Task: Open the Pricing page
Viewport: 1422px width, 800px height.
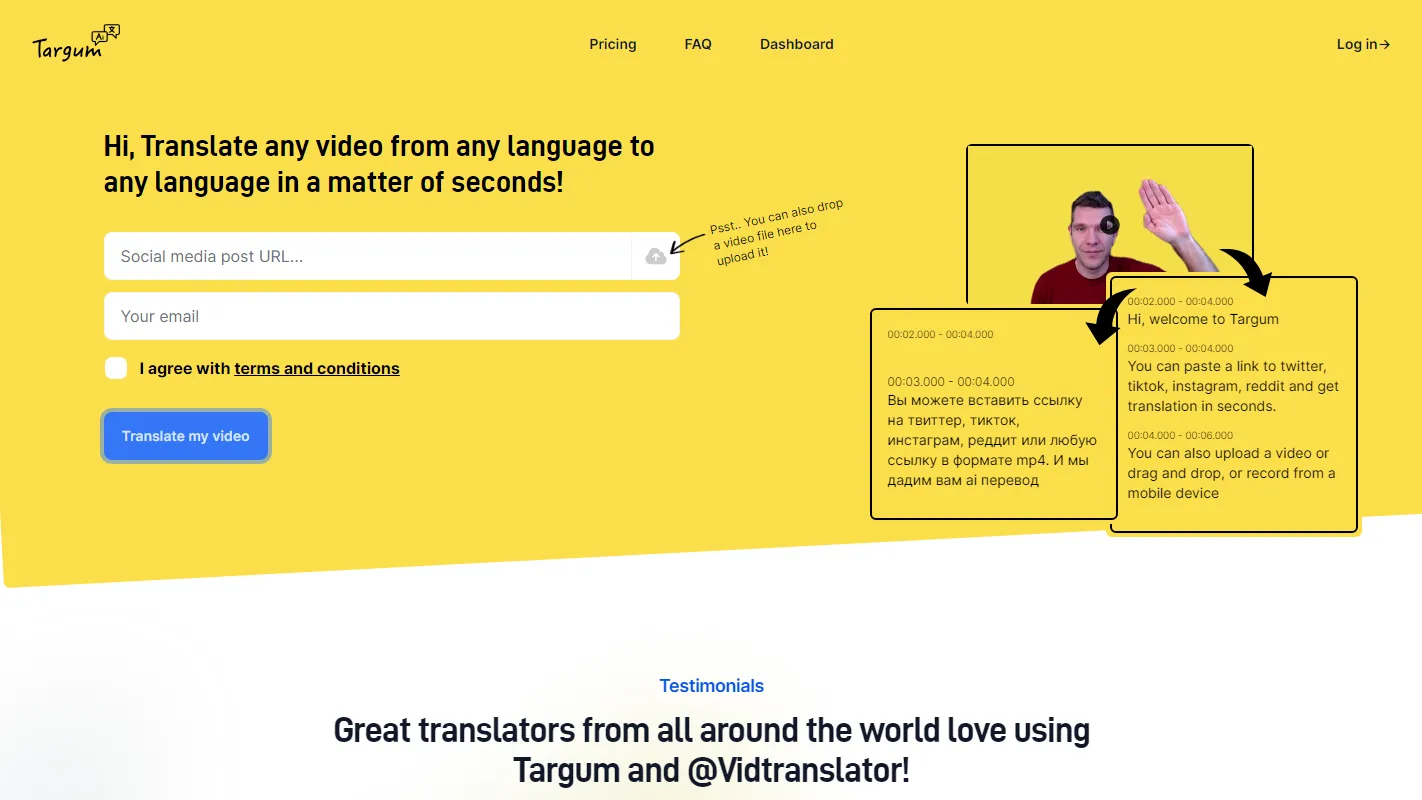Action: (612, 44)
